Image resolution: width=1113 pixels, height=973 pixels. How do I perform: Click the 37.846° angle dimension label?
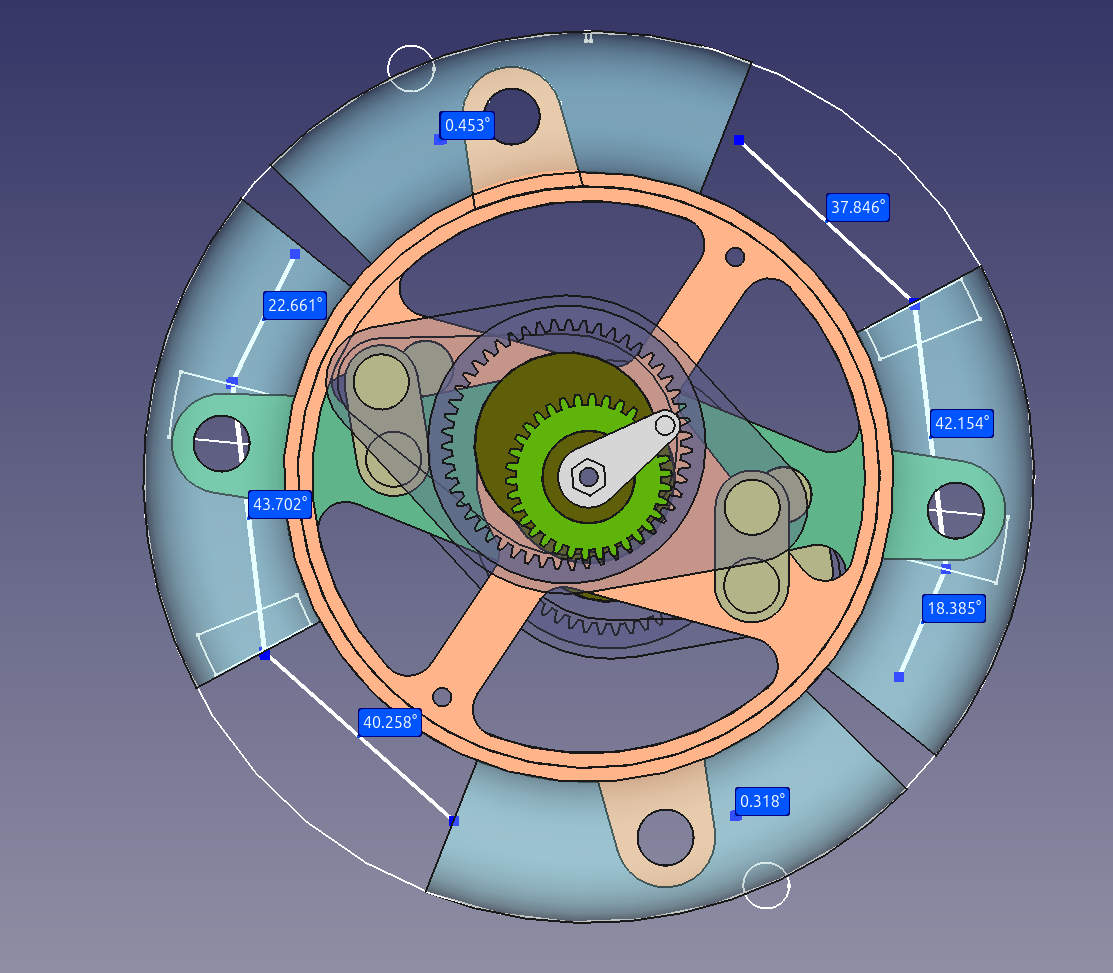[857, 207]
